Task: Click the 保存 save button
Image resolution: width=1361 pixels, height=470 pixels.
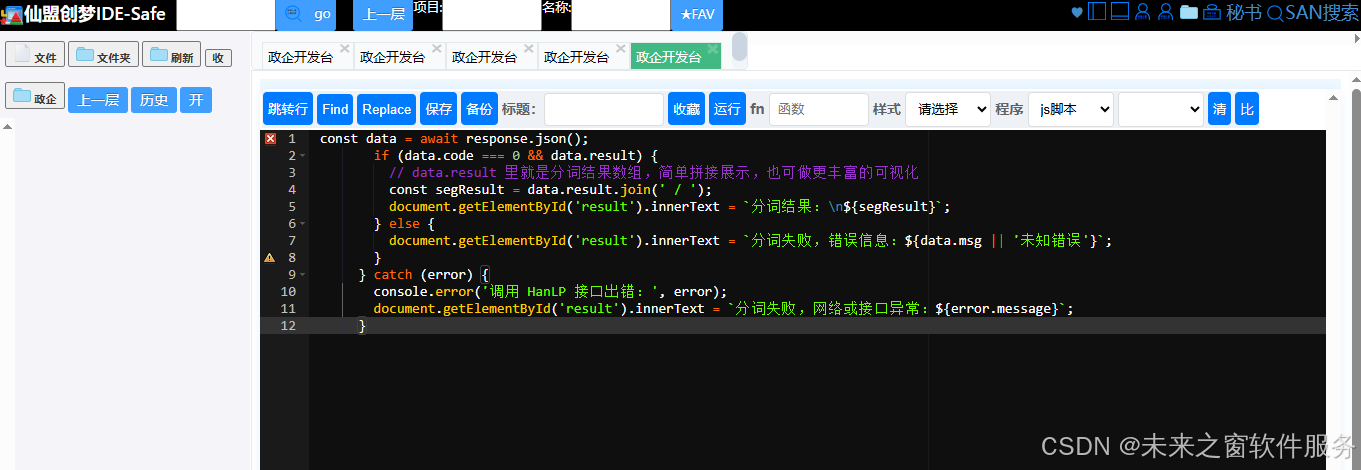Action: [438, 109]
